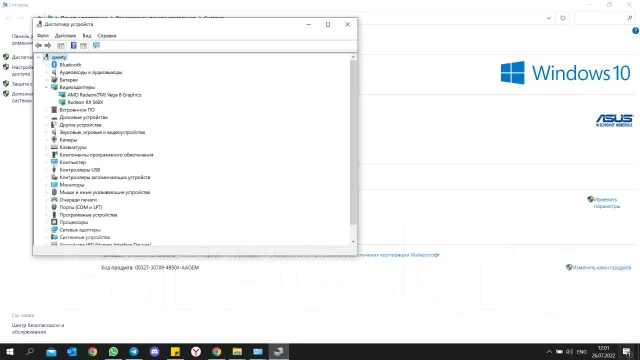Screen dimensions: 640x360
Task: Expand the Встроенное ПО category
Action: pyautogui.click(x=46, y=110)
